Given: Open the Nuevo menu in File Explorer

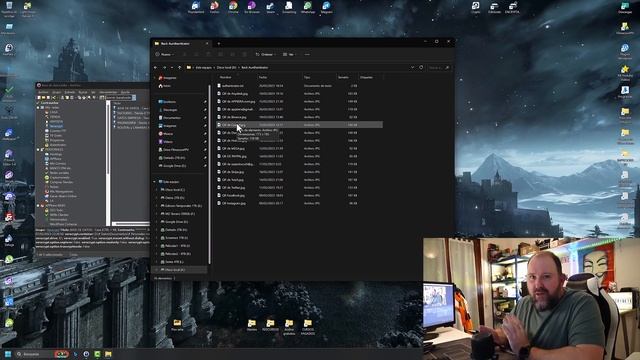Looking at the screenshot, I should pyautogui.click(x=164, y=54).
